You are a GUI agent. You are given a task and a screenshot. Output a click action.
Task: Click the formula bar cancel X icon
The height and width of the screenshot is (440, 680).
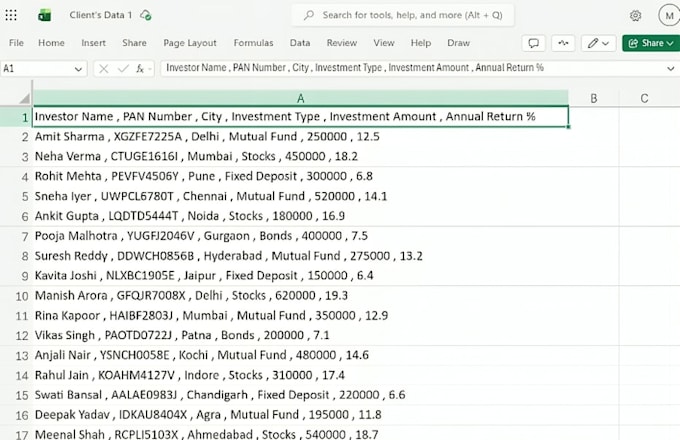point(103,68)
